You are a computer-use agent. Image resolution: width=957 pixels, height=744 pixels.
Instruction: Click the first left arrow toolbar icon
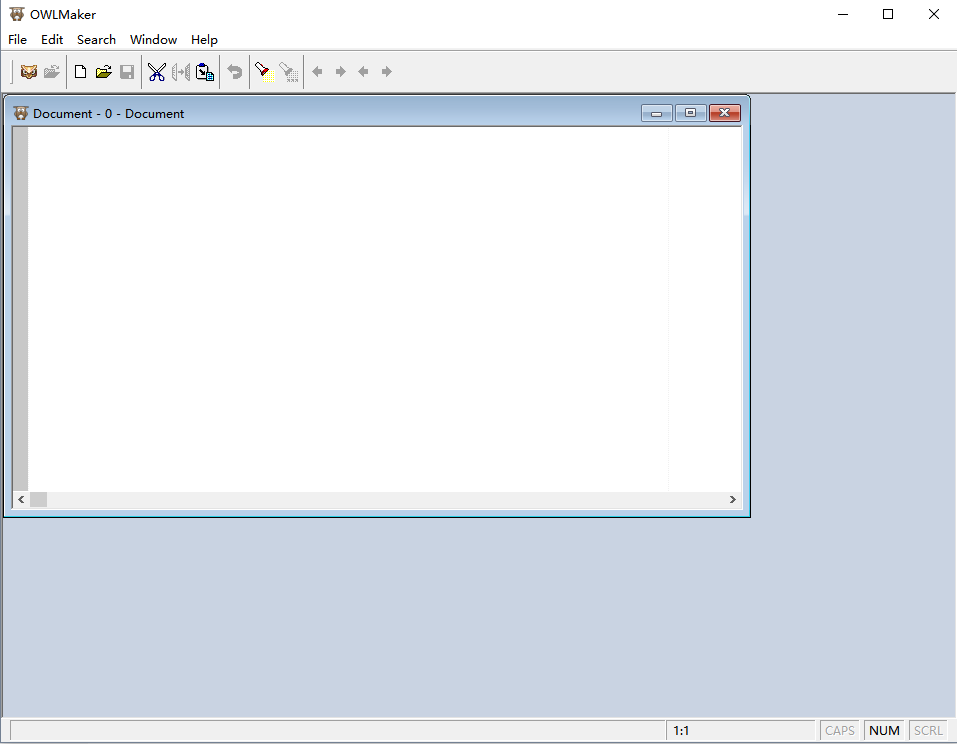point(317,72)
